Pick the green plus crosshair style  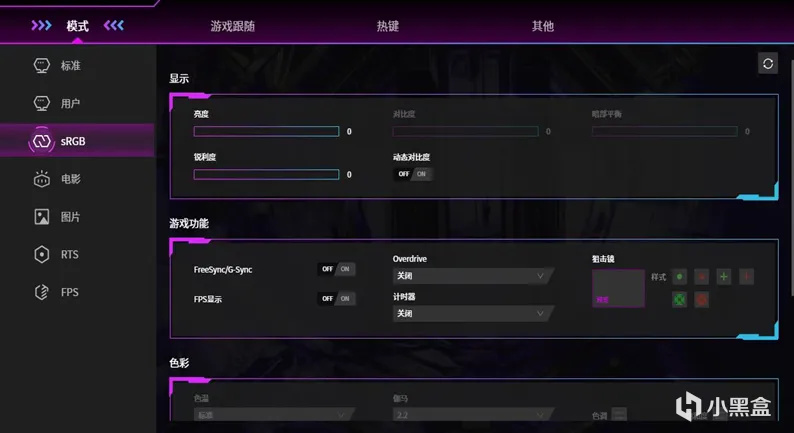coord(724,277)
